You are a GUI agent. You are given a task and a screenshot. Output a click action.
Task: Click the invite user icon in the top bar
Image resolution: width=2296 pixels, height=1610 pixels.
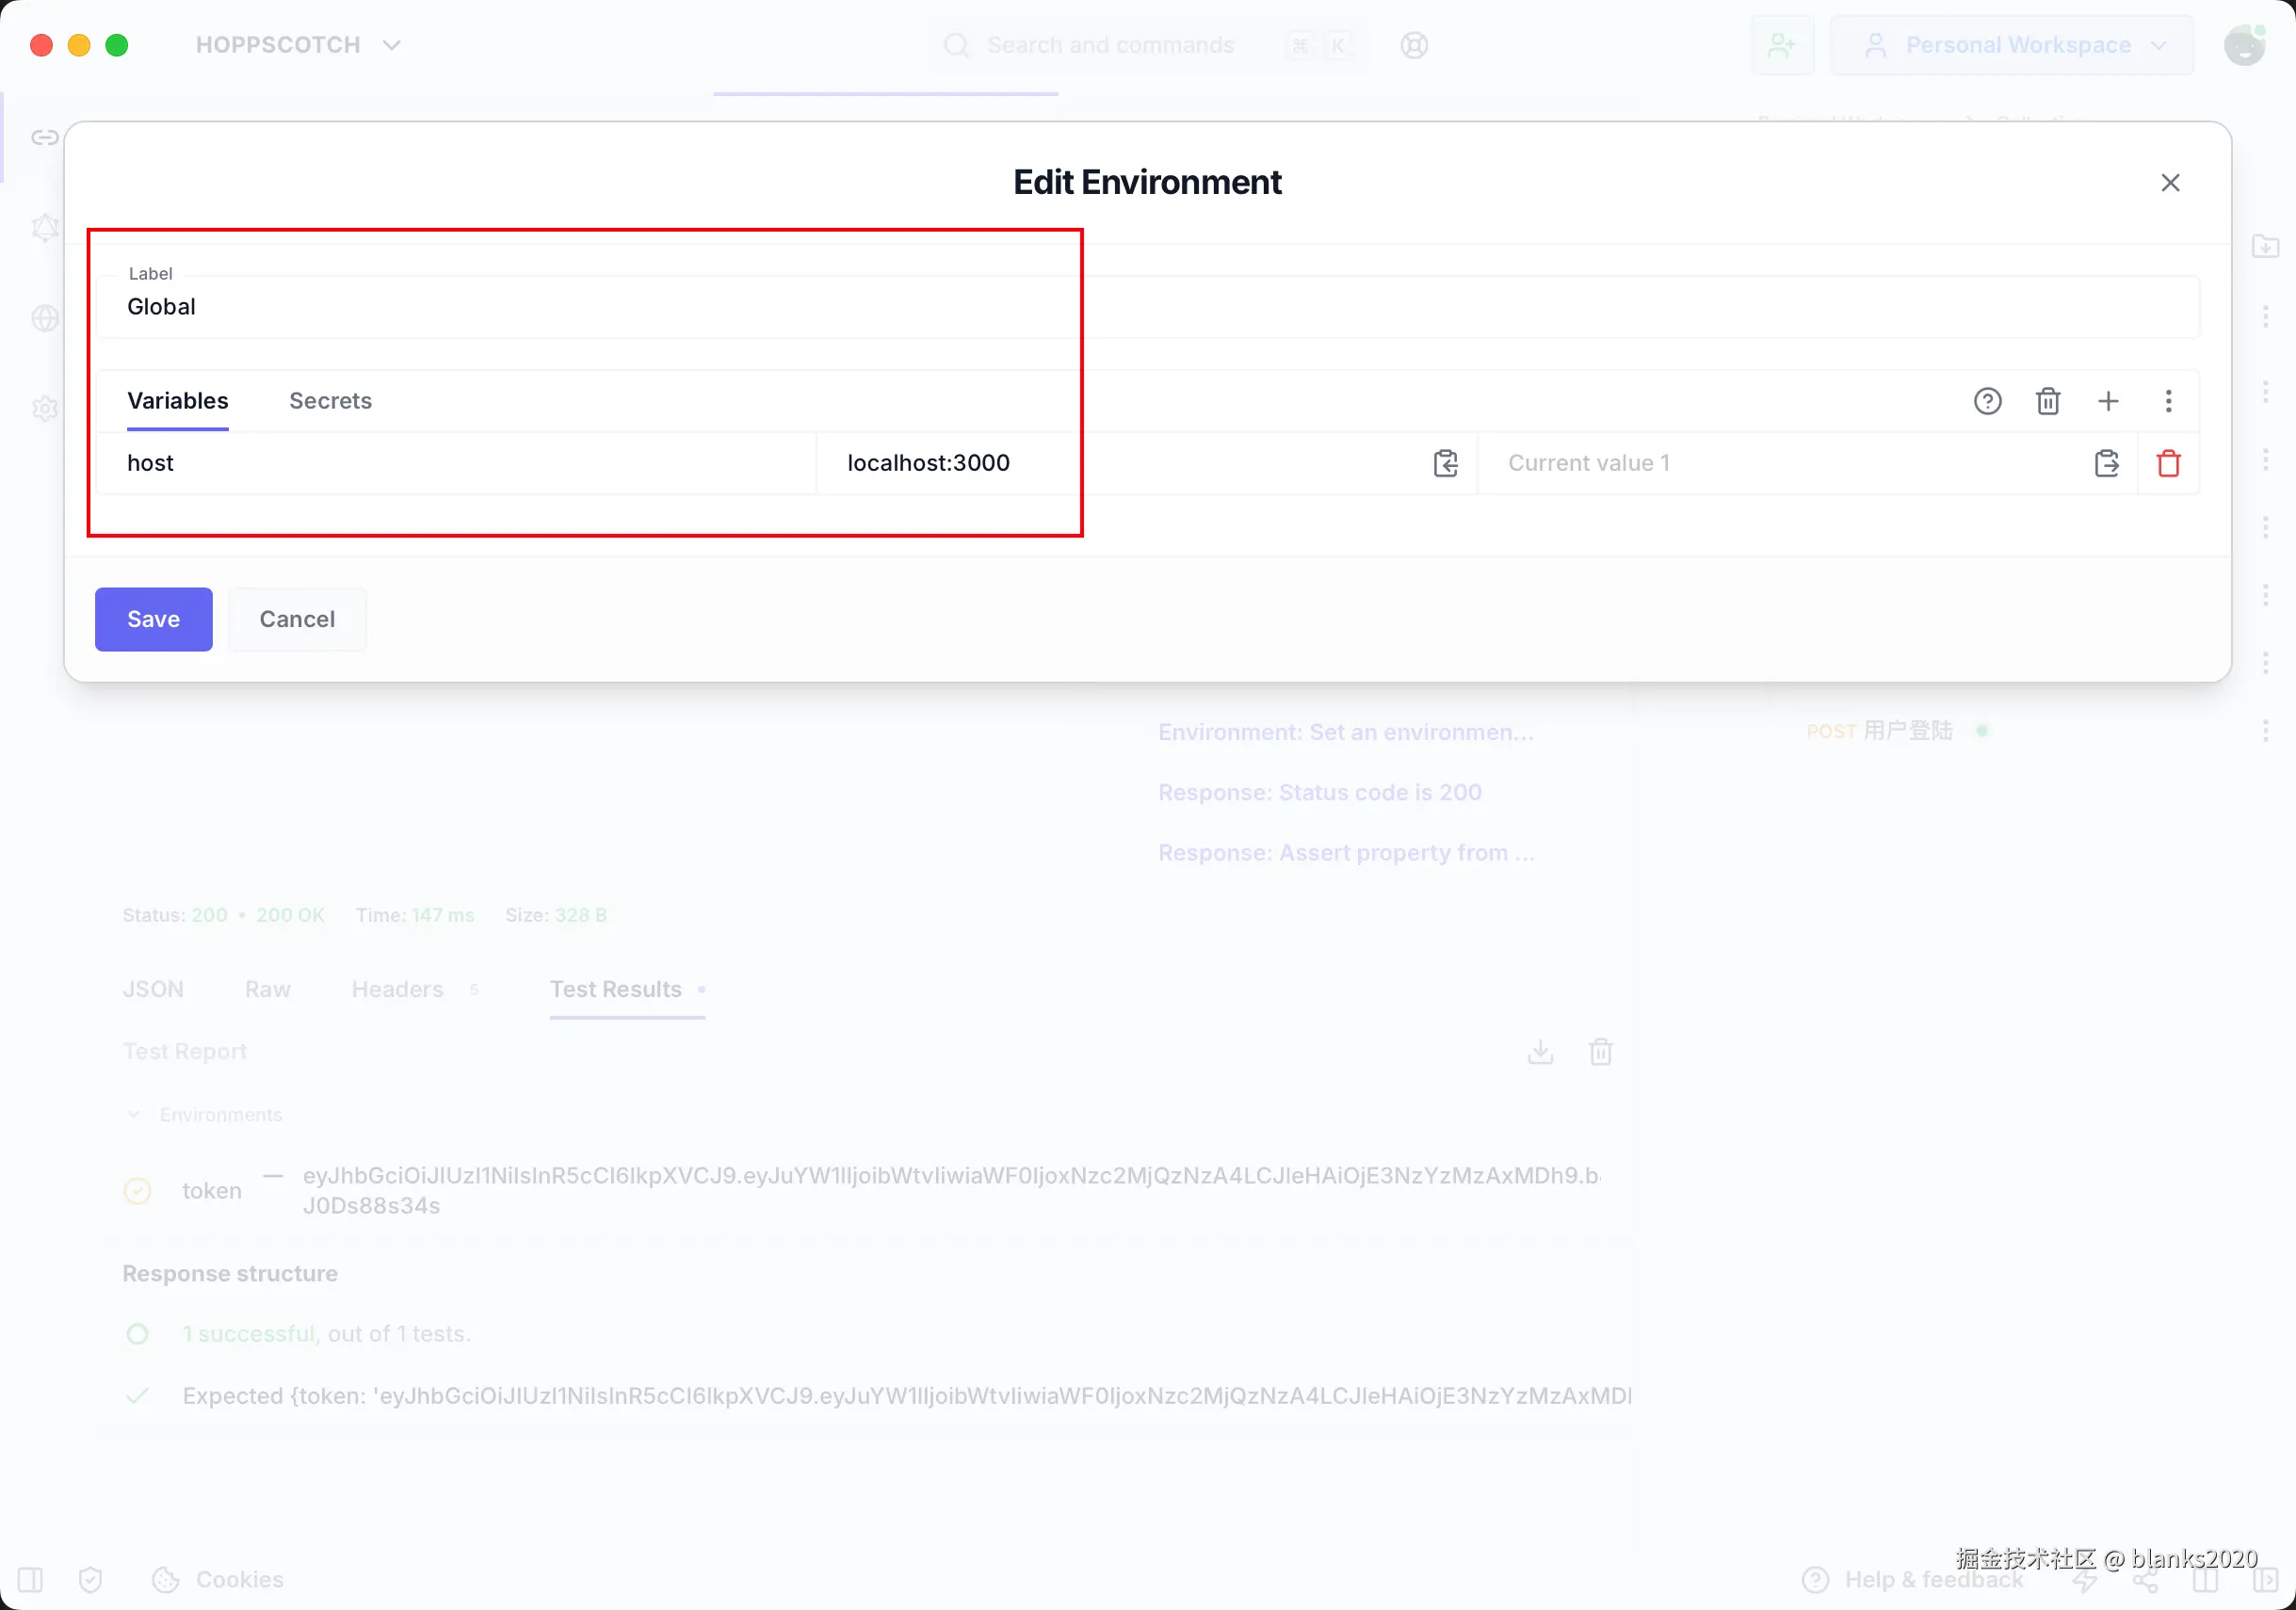[x=1781, y=45]
